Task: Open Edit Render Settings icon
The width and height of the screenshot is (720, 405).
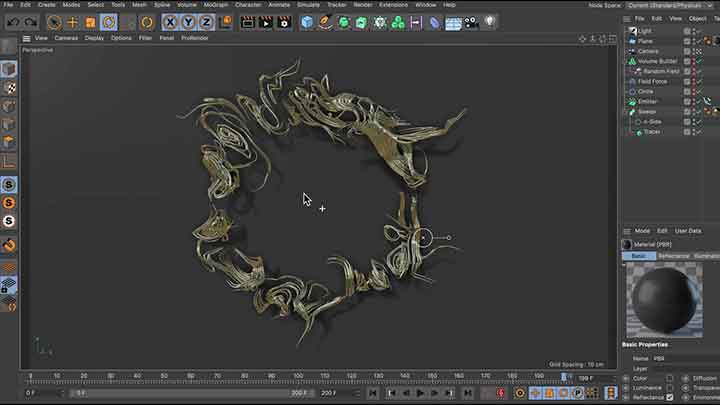Action: 284,22
